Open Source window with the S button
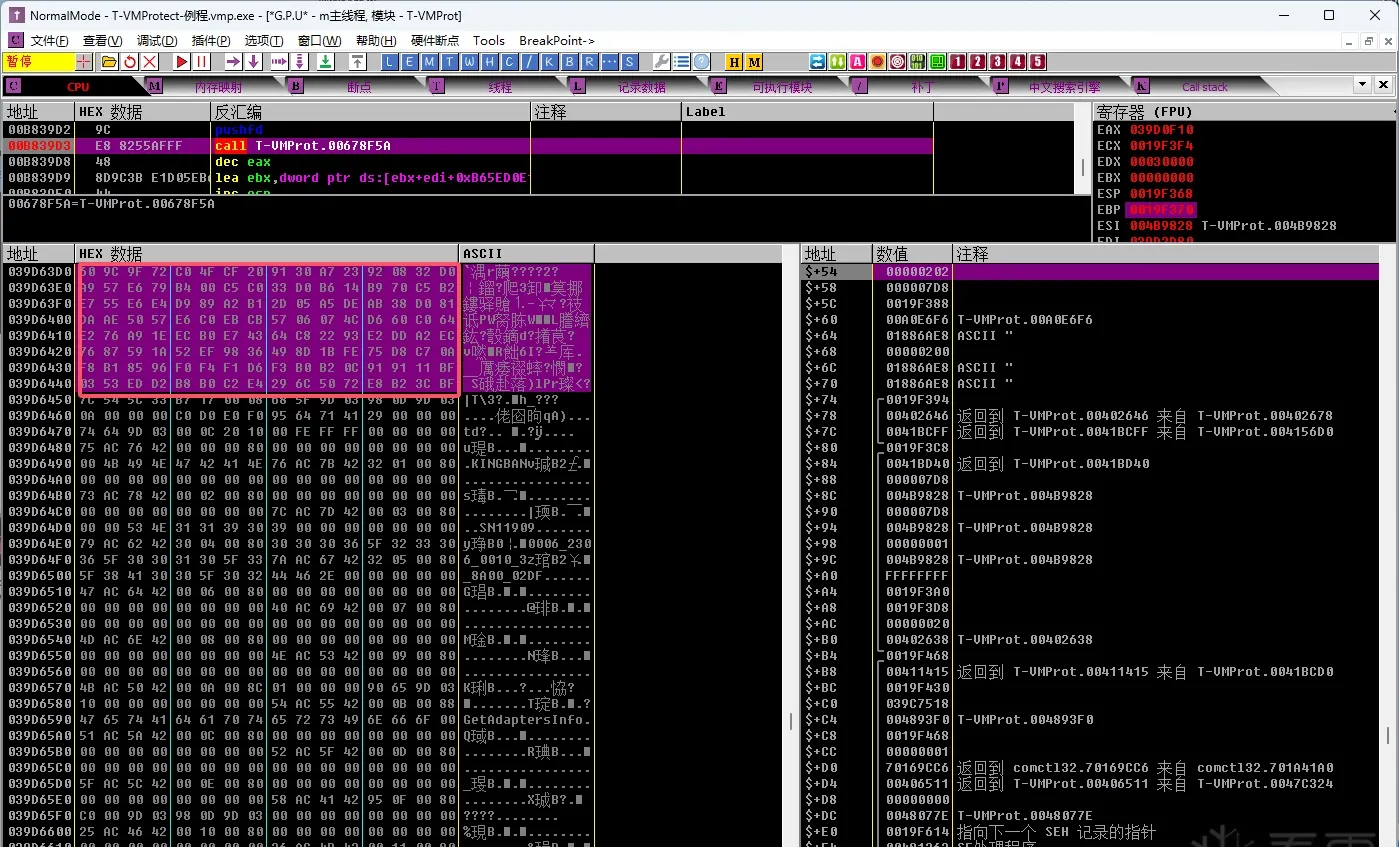The image size is (1399, 847). point(630,62)
